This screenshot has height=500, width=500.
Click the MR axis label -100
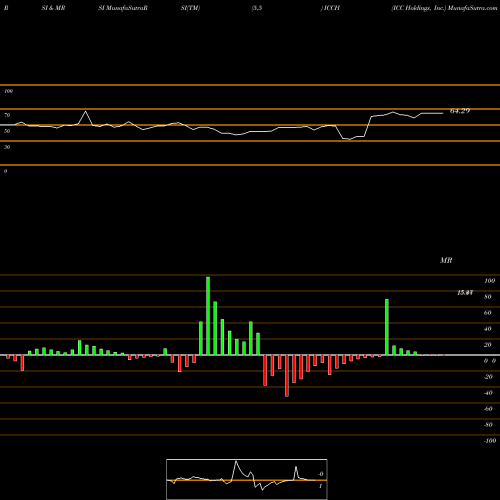pyautogui.click(x=489, y=441)
